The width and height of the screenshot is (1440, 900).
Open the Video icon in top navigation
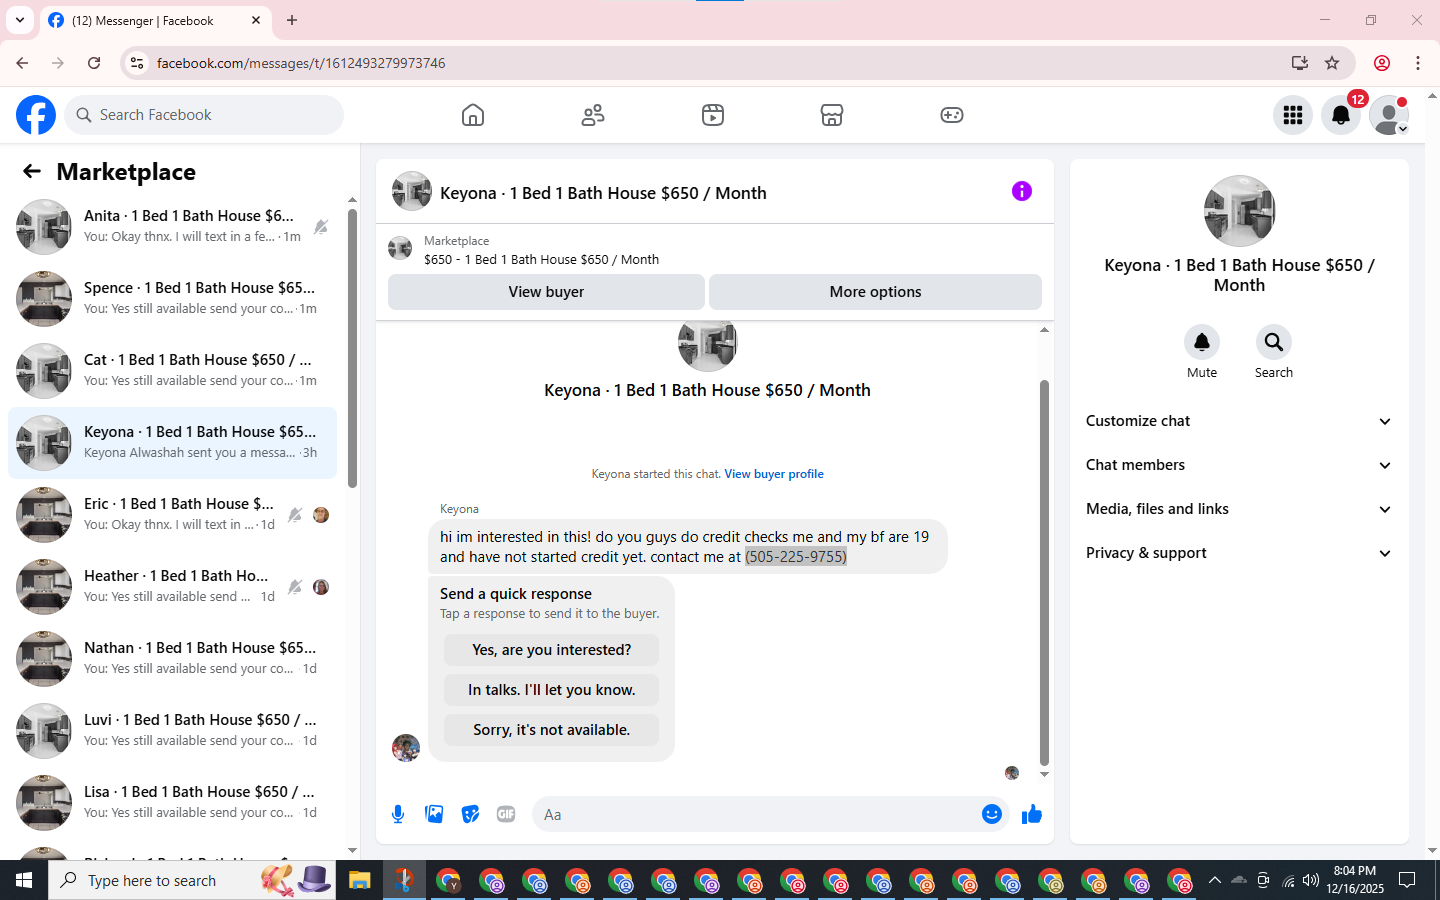click(713, 115)
